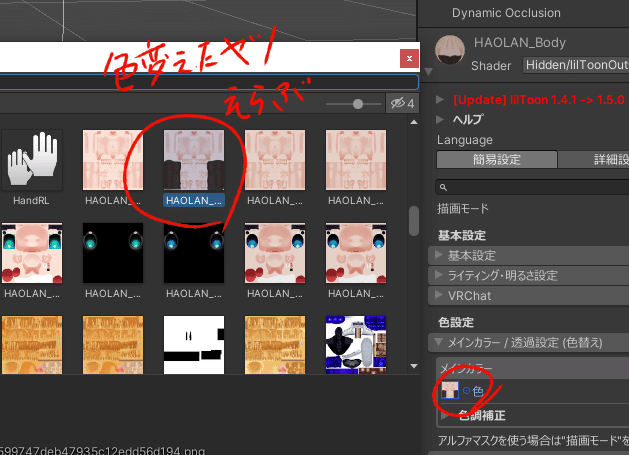
Task: Switch to 簡易設定 tab
Action: pyautogui.click(x=497, y=160)
